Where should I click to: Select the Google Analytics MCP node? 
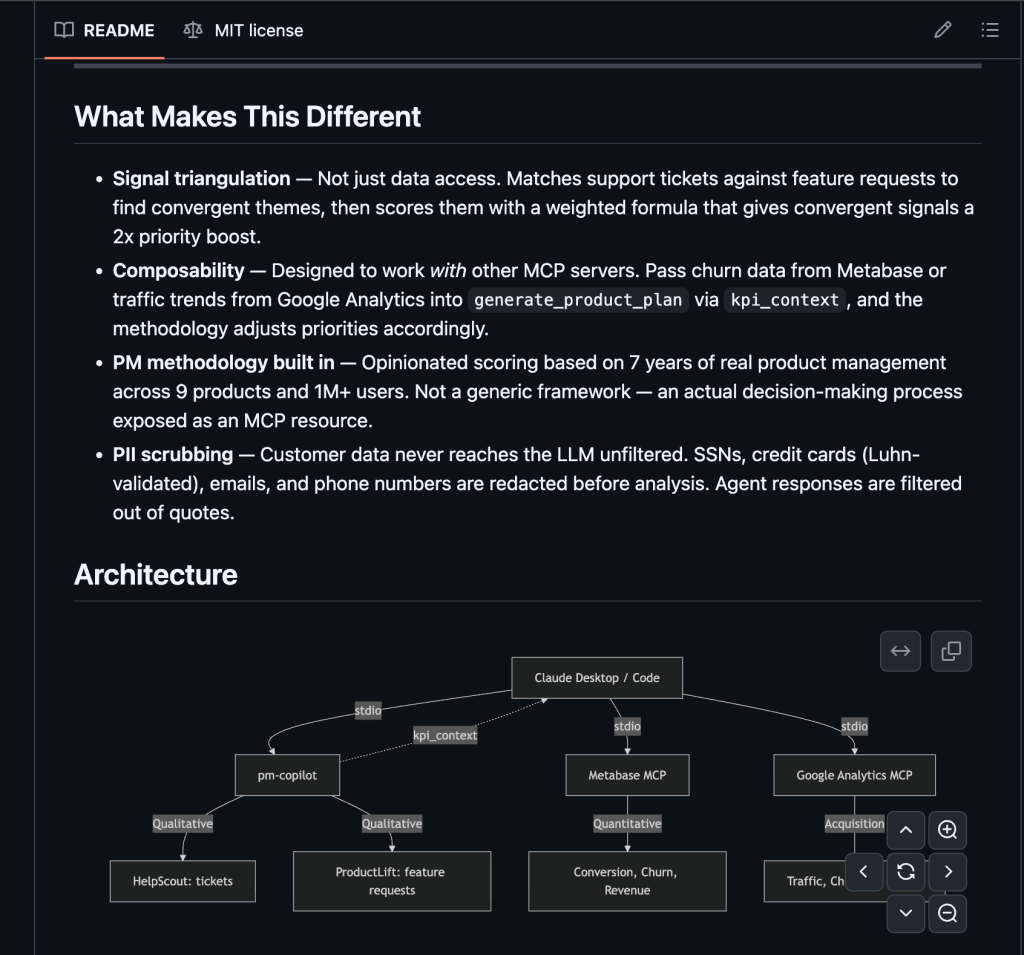pyautogui.click(x=854, y=775)
